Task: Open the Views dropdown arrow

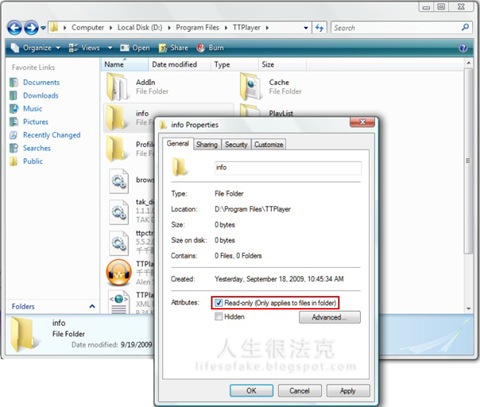Action: [110, 48]
